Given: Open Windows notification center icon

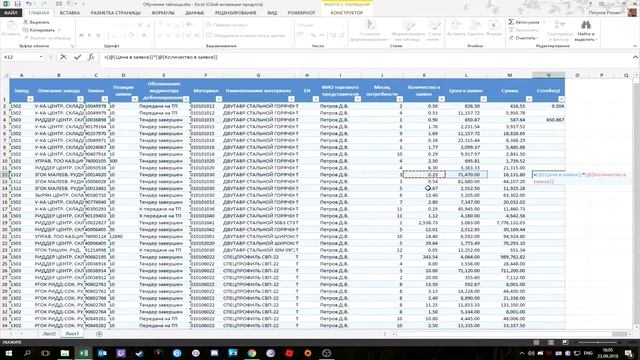Looking at the screenshot, I should point(629,353).
